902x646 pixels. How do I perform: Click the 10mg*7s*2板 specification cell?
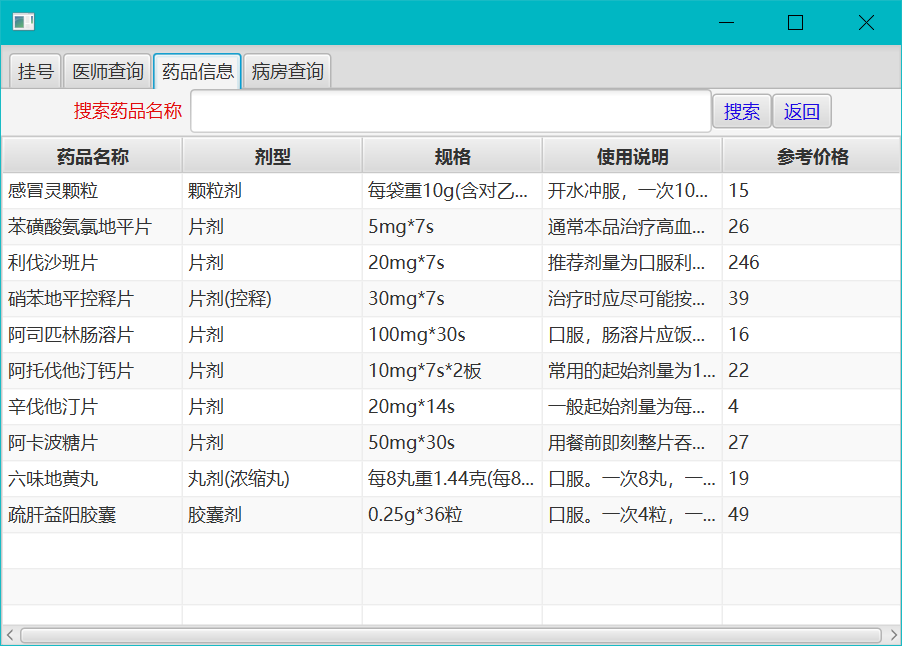pyautogui.click(x=452, y=370)
